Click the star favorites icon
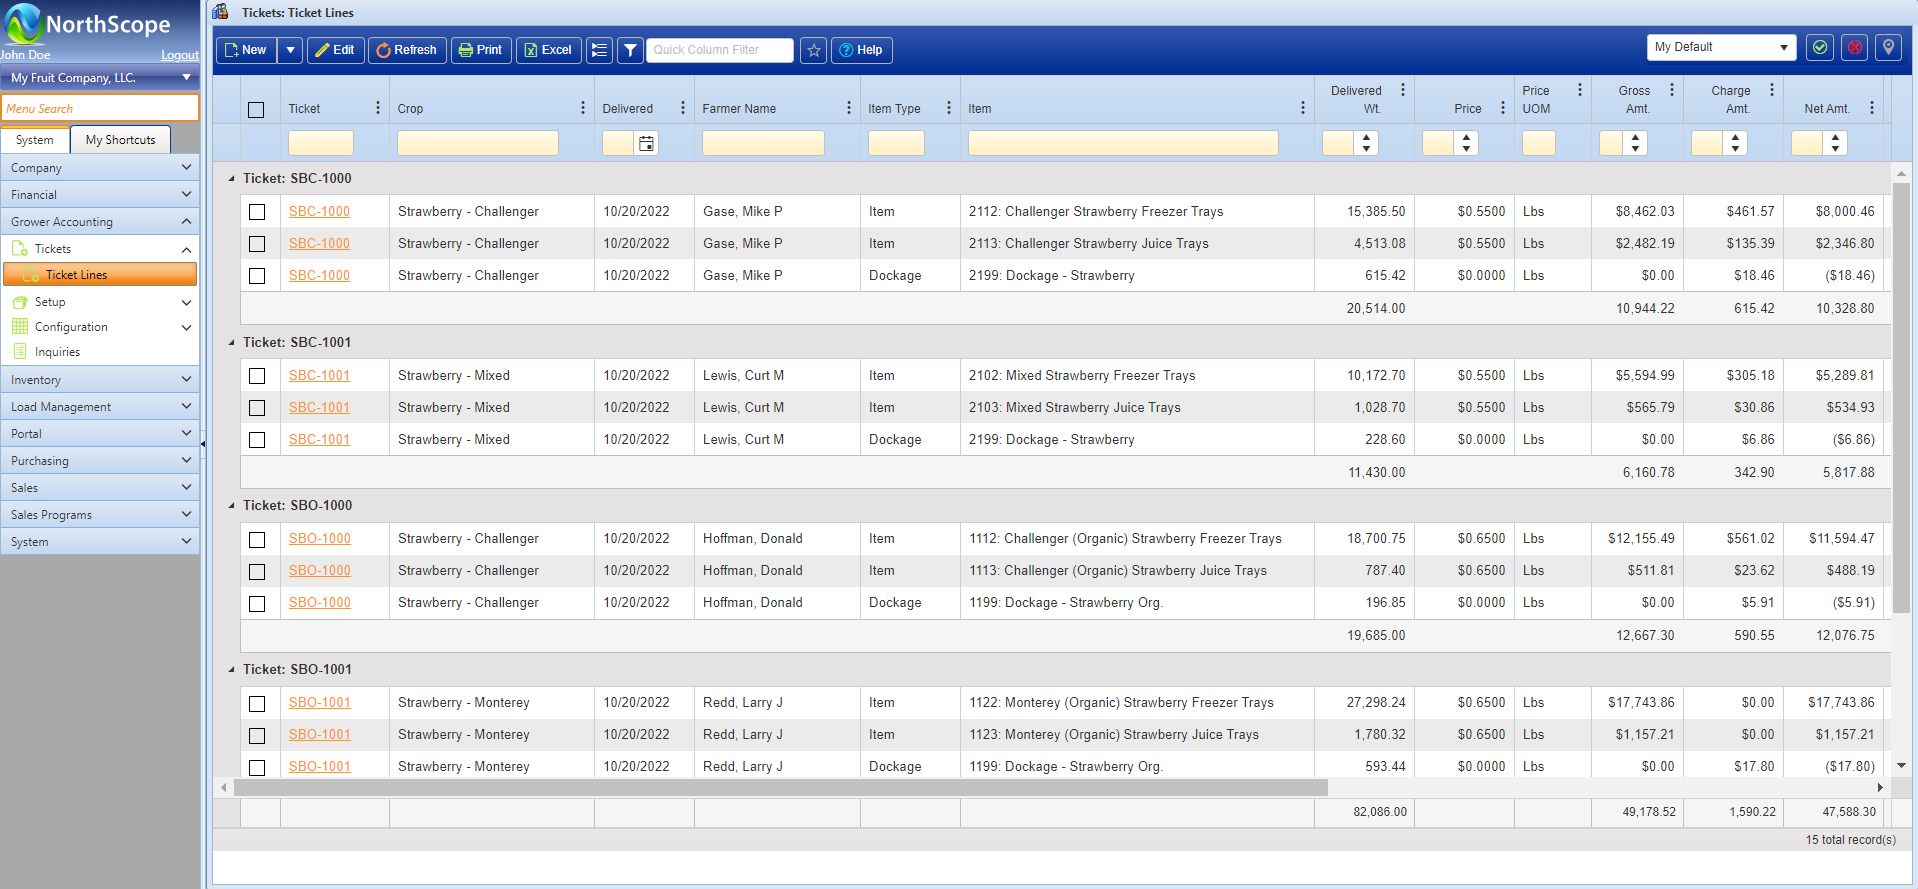The image size is (1918, 889). [814, 50]
